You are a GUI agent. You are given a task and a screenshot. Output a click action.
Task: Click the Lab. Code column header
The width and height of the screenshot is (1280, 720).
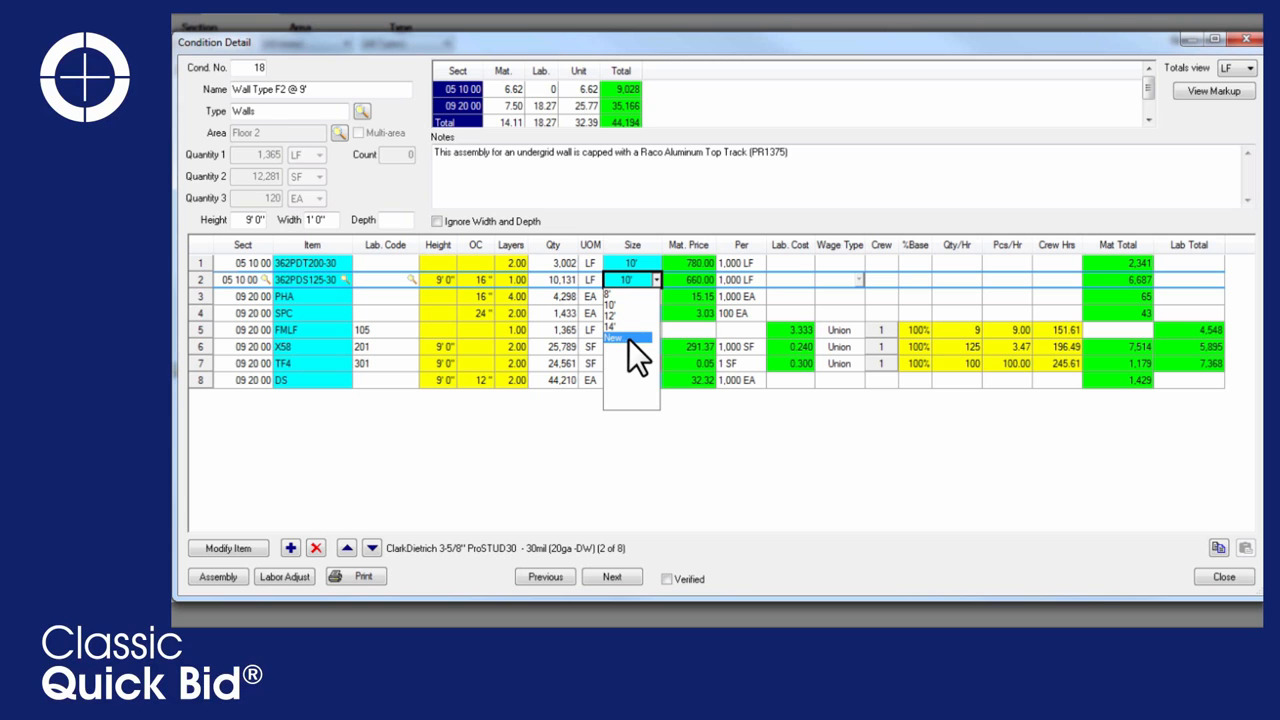point(386,245)
